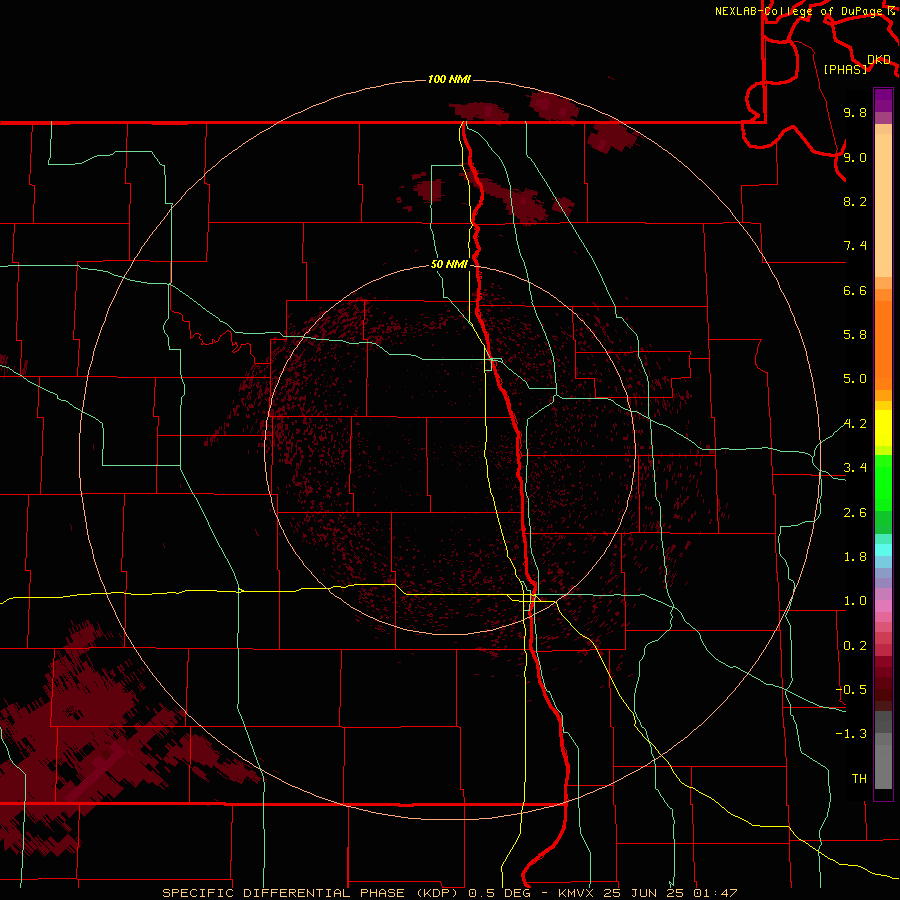Click the 0.2 scale value
Screen dimensions: 900x900
(855, 646)
